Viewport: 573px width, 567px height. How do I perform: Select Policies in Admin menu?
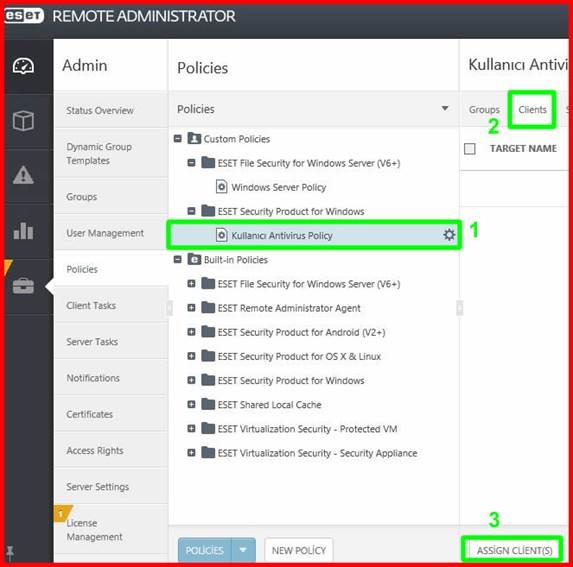click(111, 269)
